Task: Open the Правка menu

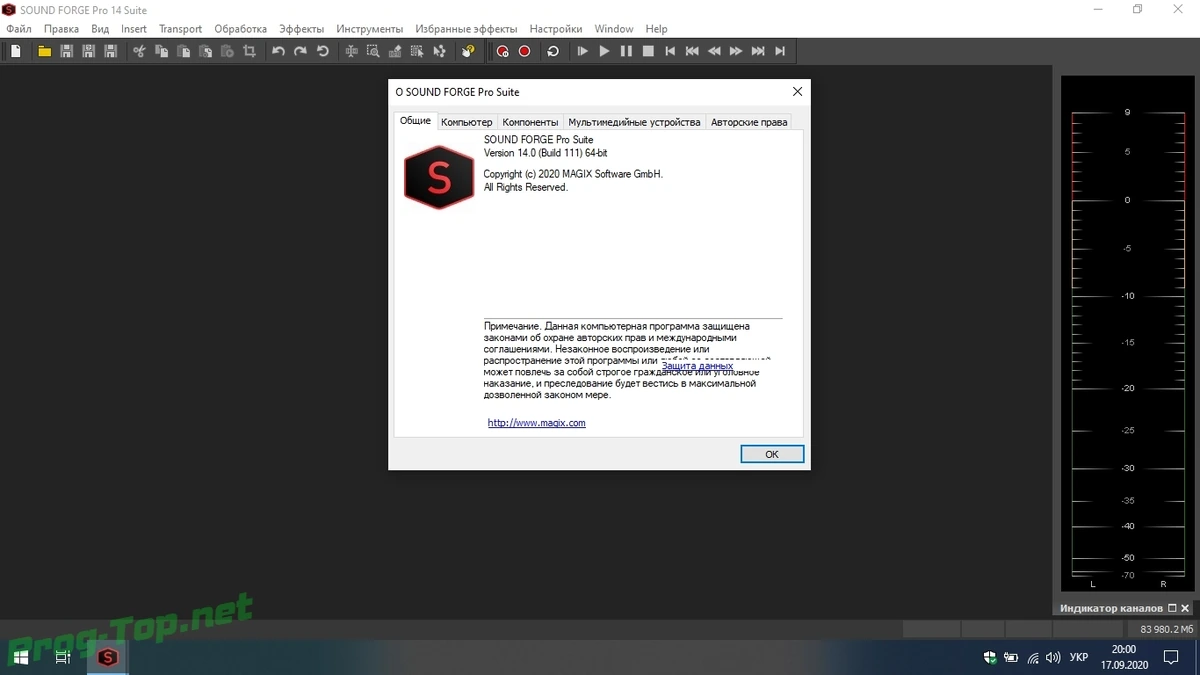Action: pos(61,29)
